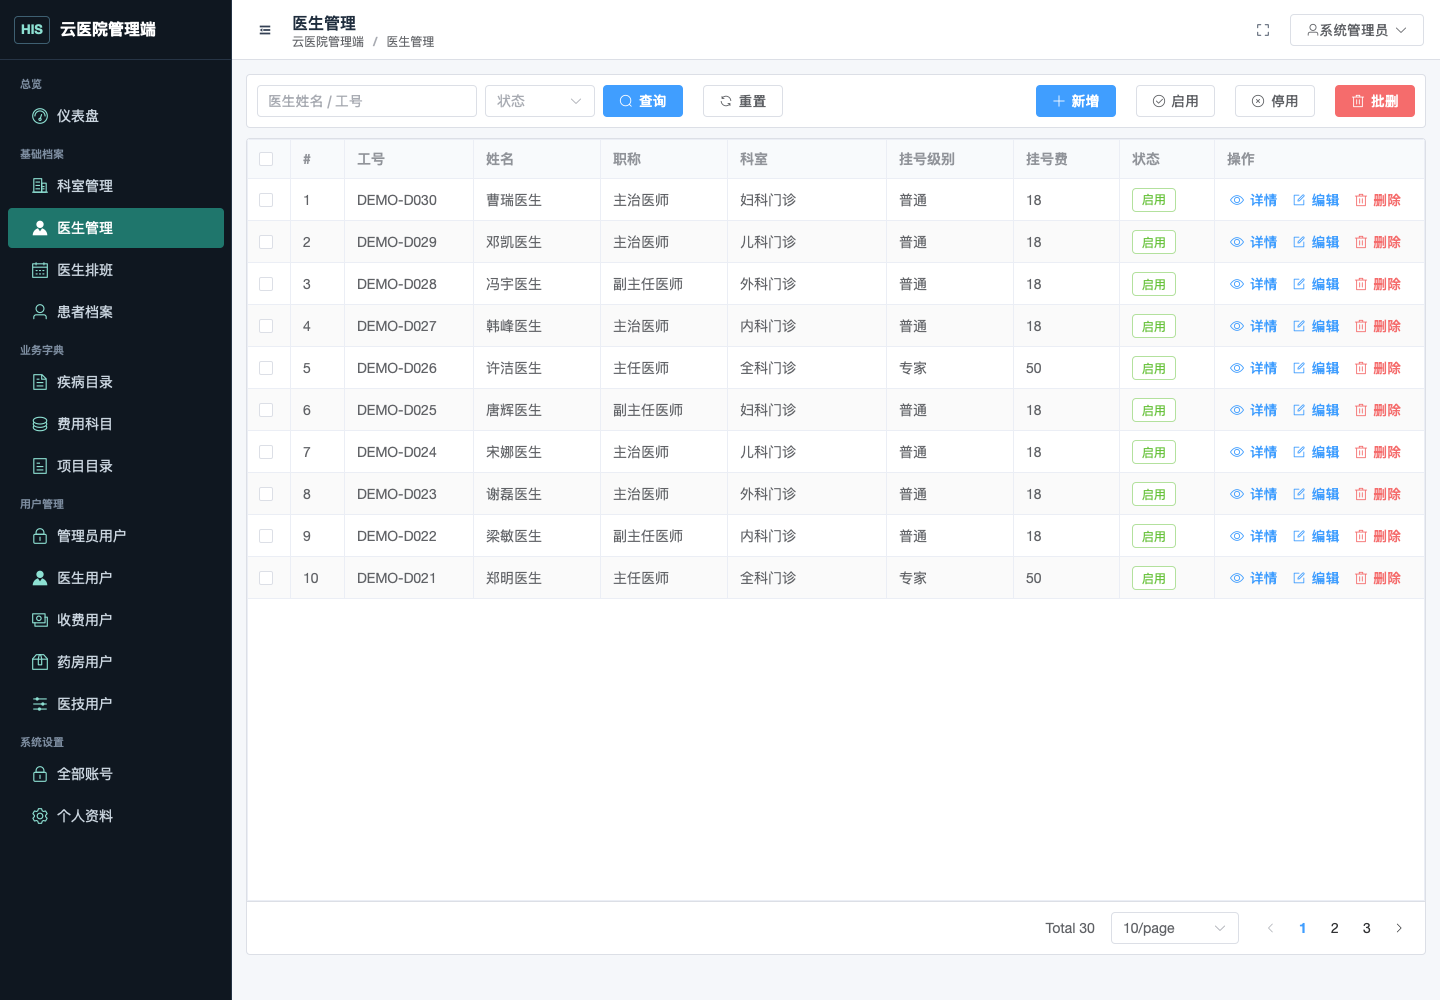Click the 查询 search button
This screenshot has height=1000, width=1440.
click(643, 101)
